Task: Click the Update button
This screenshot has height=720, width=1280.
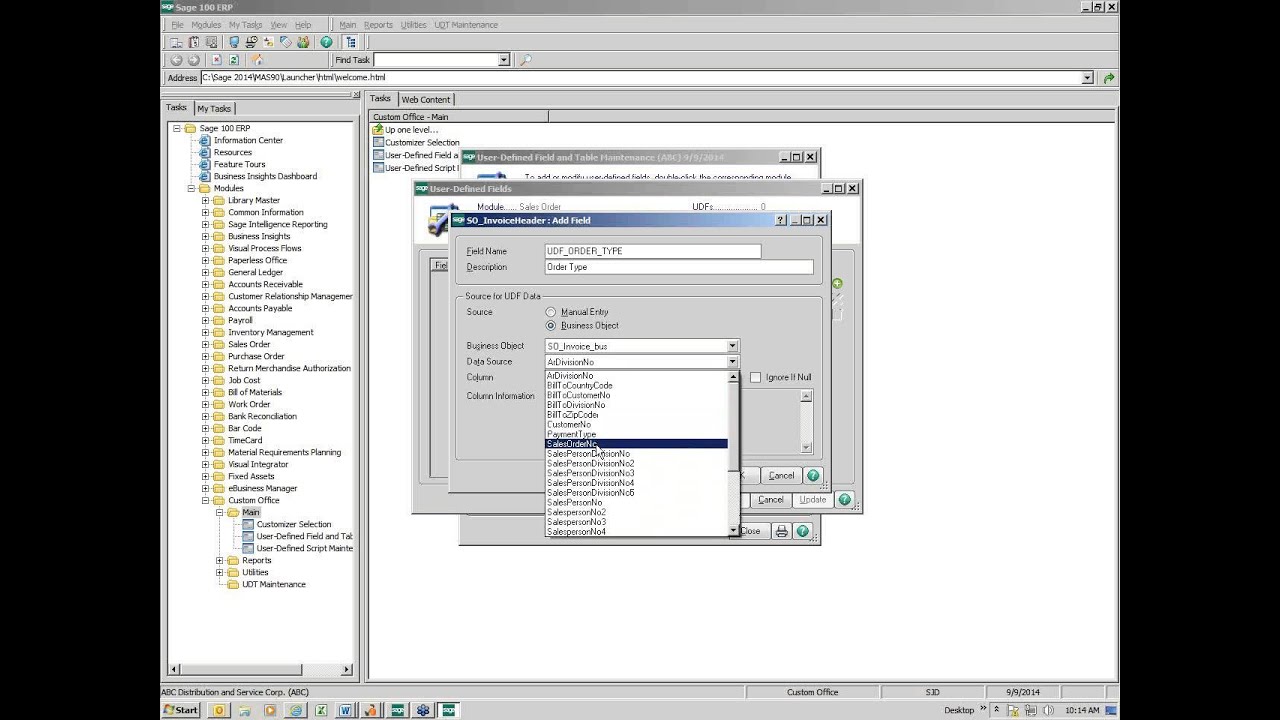Action: [813, 500]
